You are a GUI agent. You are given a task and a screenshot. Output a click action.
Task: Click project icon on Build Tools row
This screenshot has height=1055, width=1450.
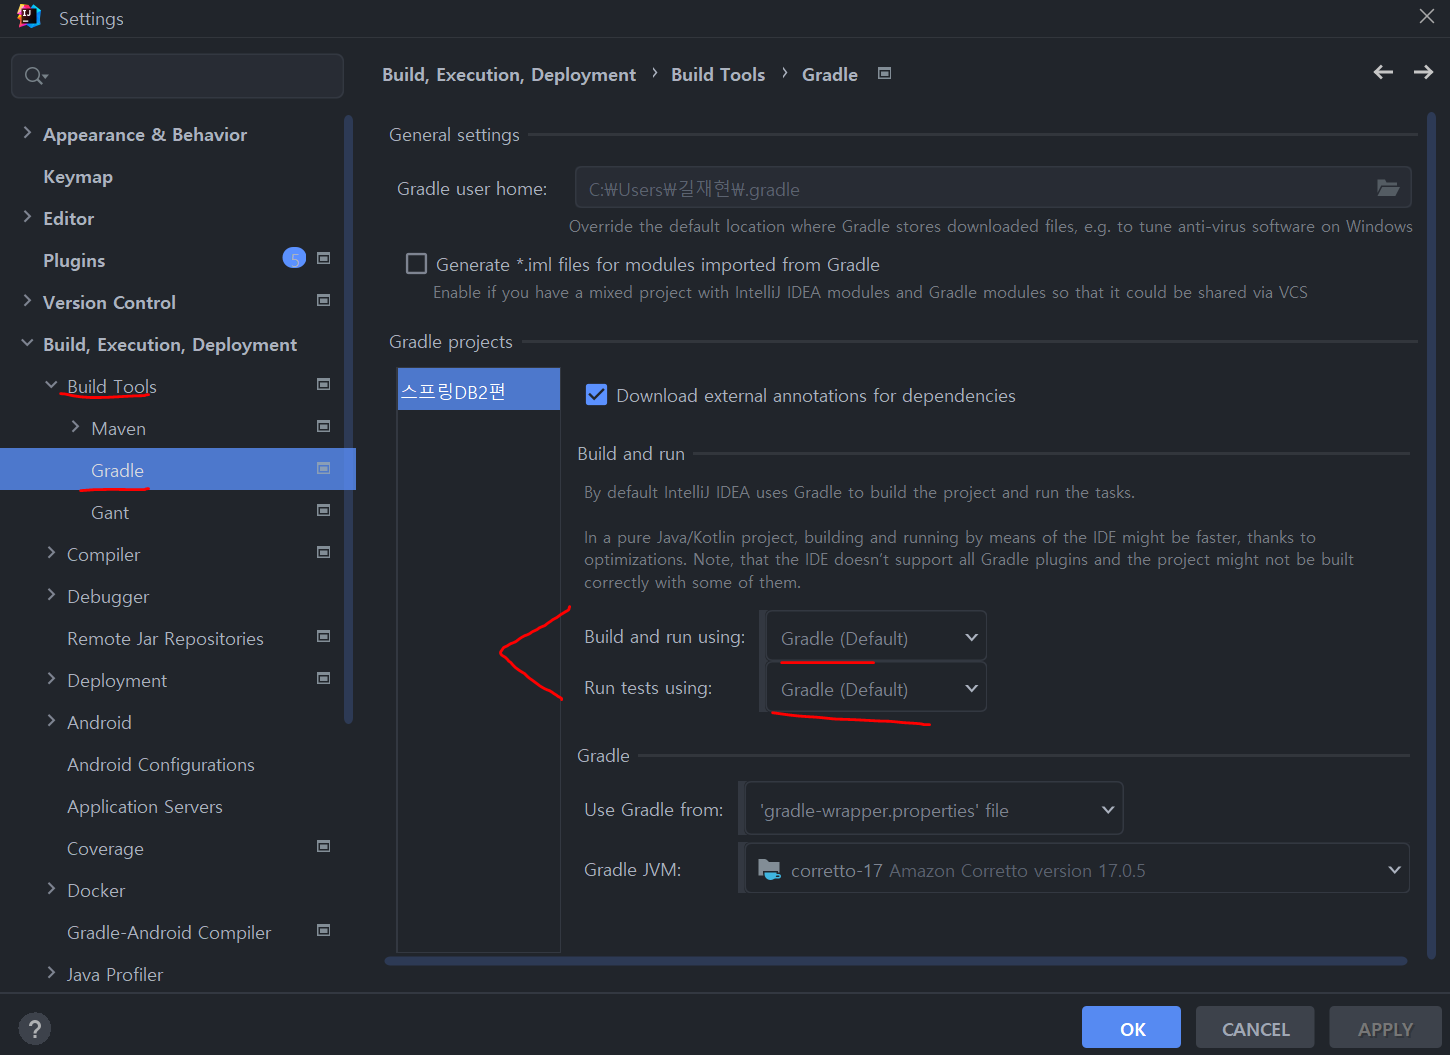323,384
